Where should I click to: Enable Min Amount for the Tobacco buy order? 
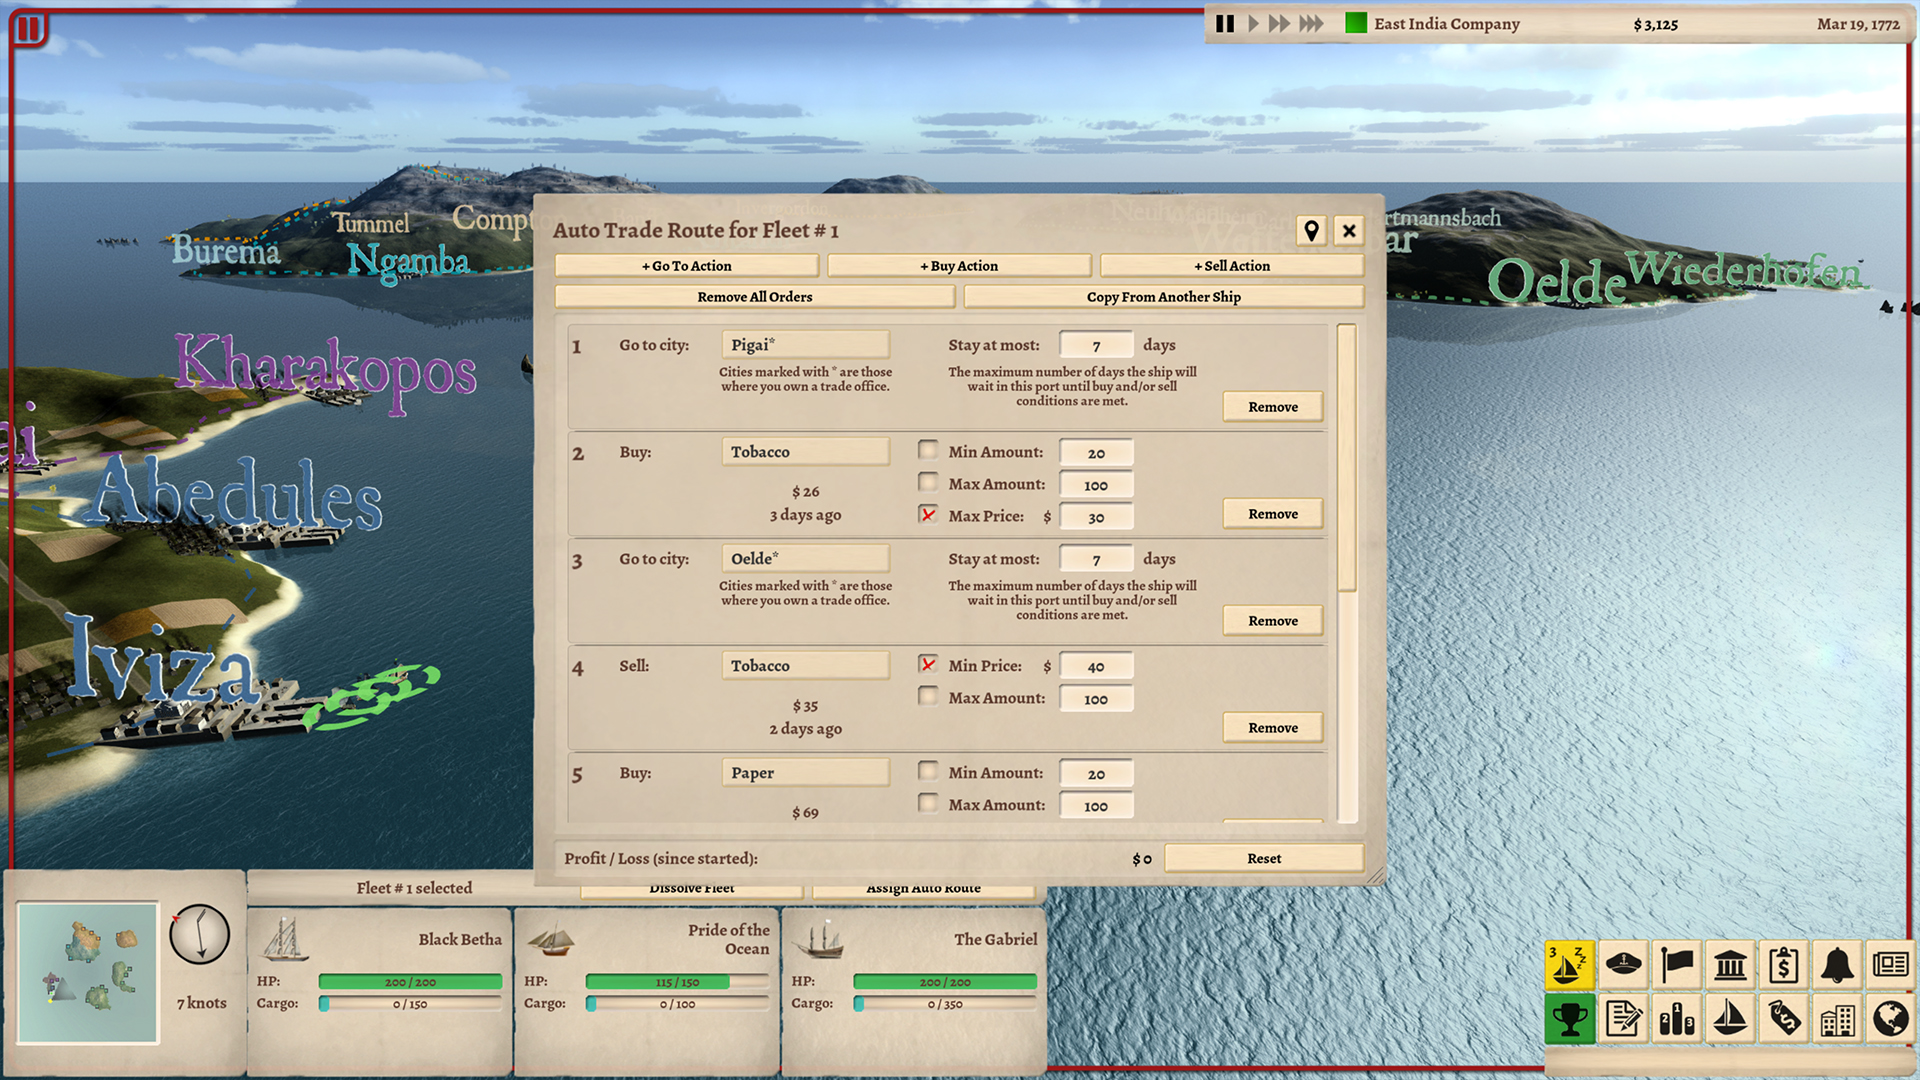pyautogui.click(x=928, y=449)
